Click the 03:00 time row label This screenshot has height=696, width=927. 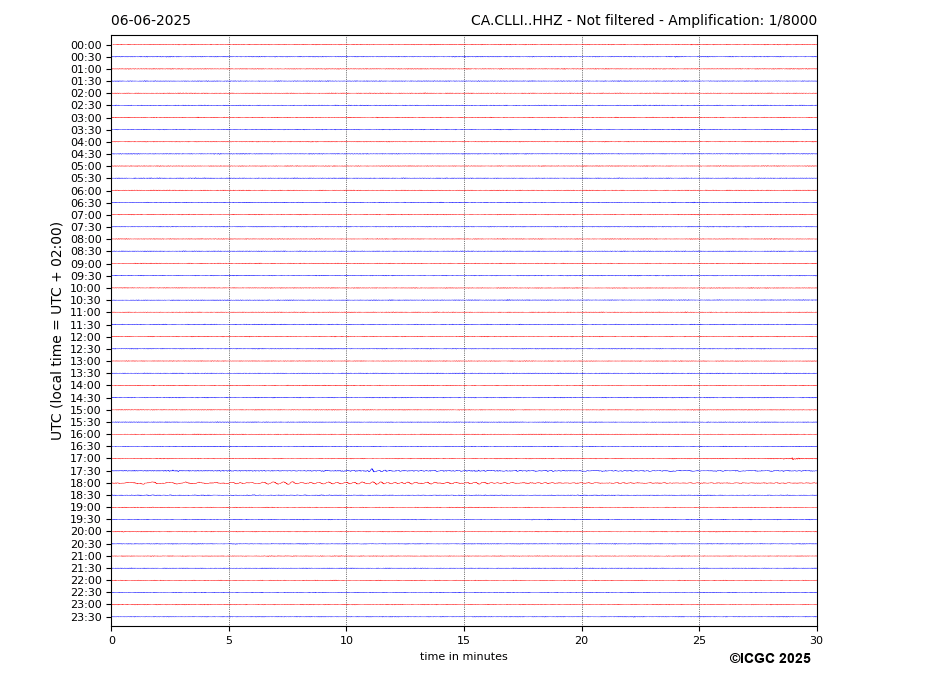(x=86, y=118)
